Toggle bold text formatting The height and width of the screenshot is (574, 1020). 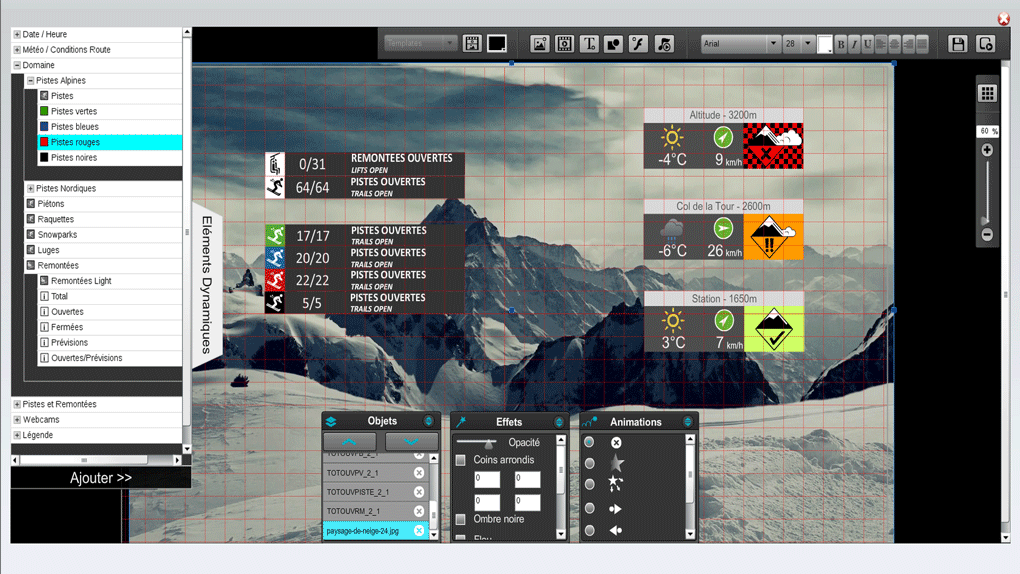(x=840, y=44)
